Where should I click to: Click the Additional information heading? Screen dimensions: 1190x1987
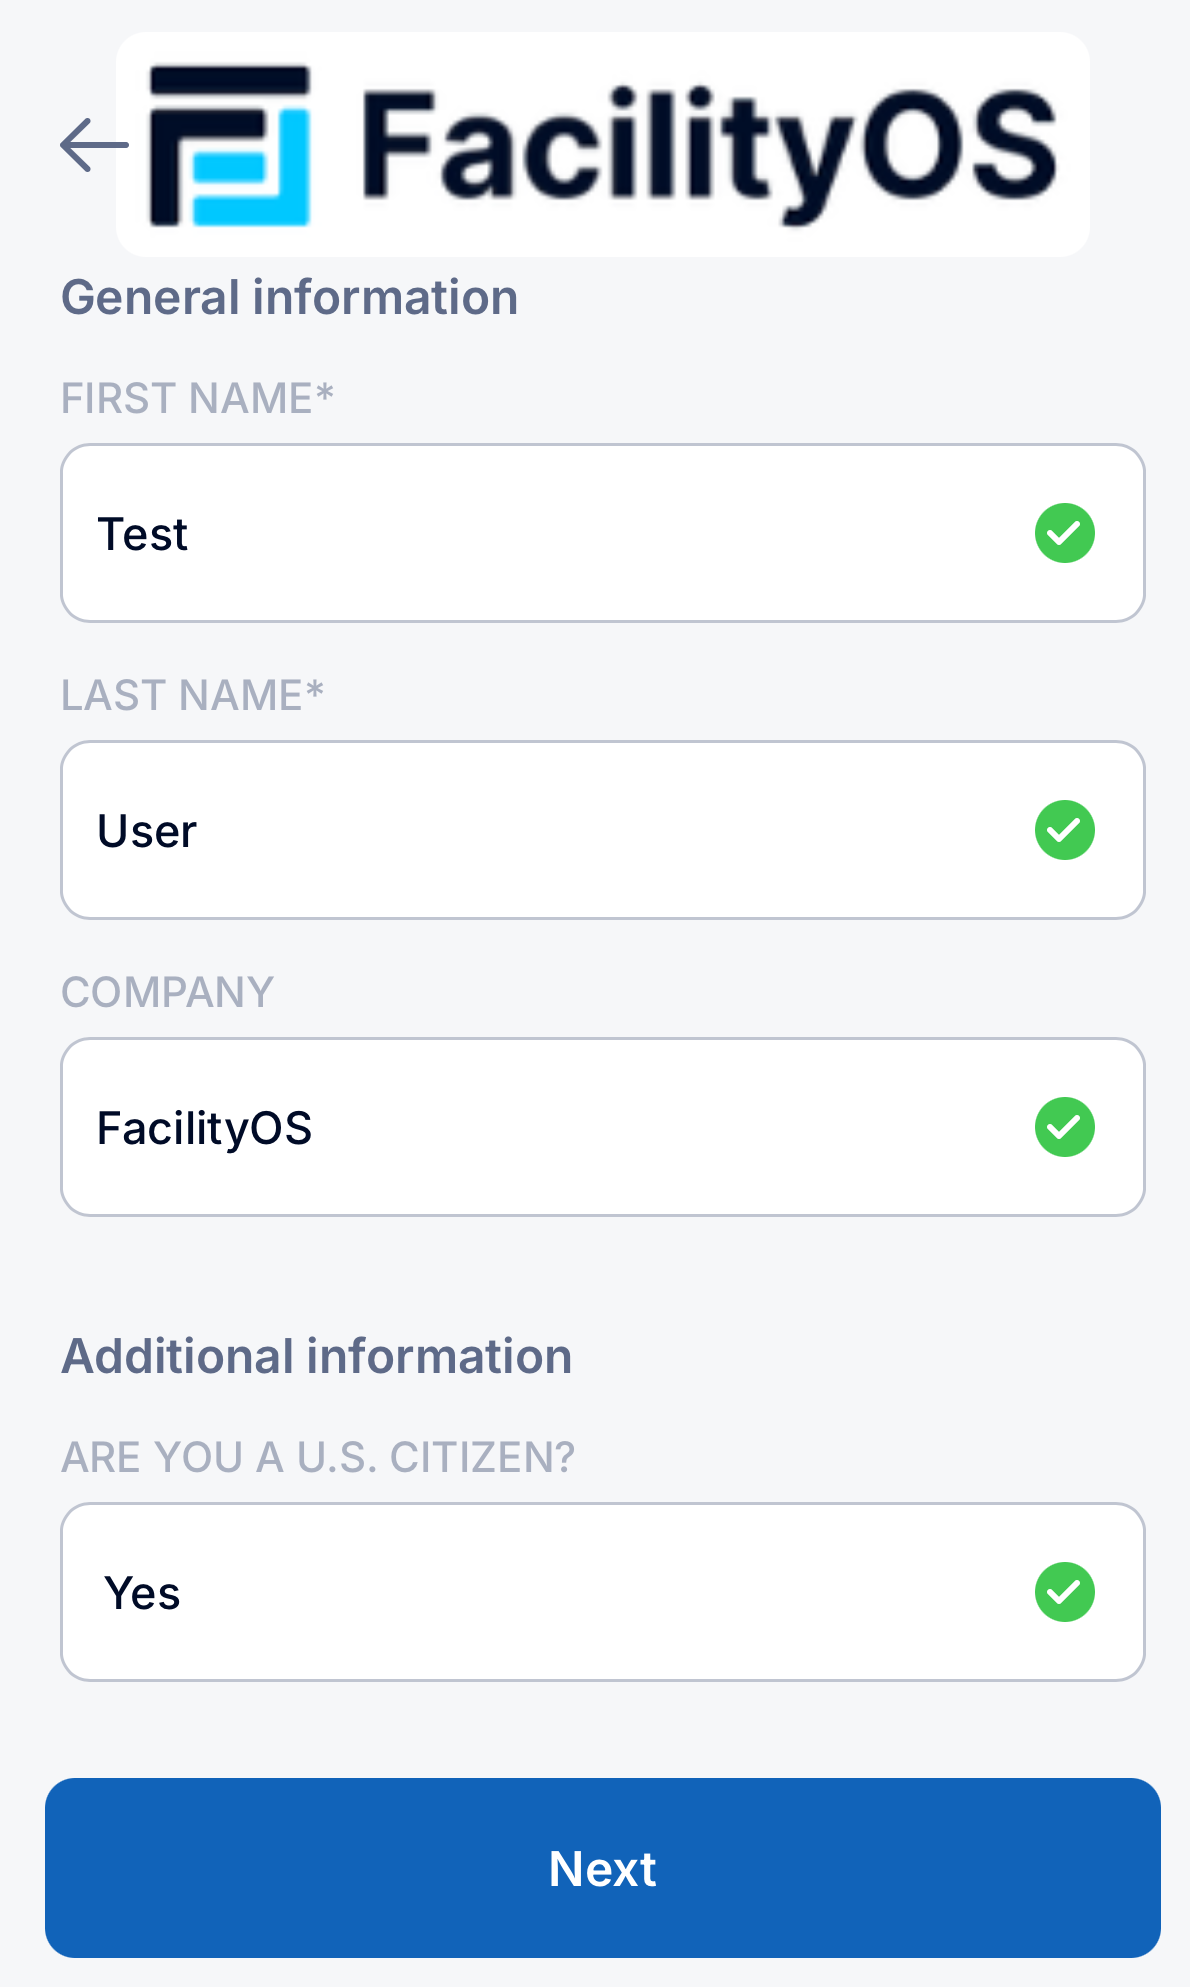point(317,1357)
